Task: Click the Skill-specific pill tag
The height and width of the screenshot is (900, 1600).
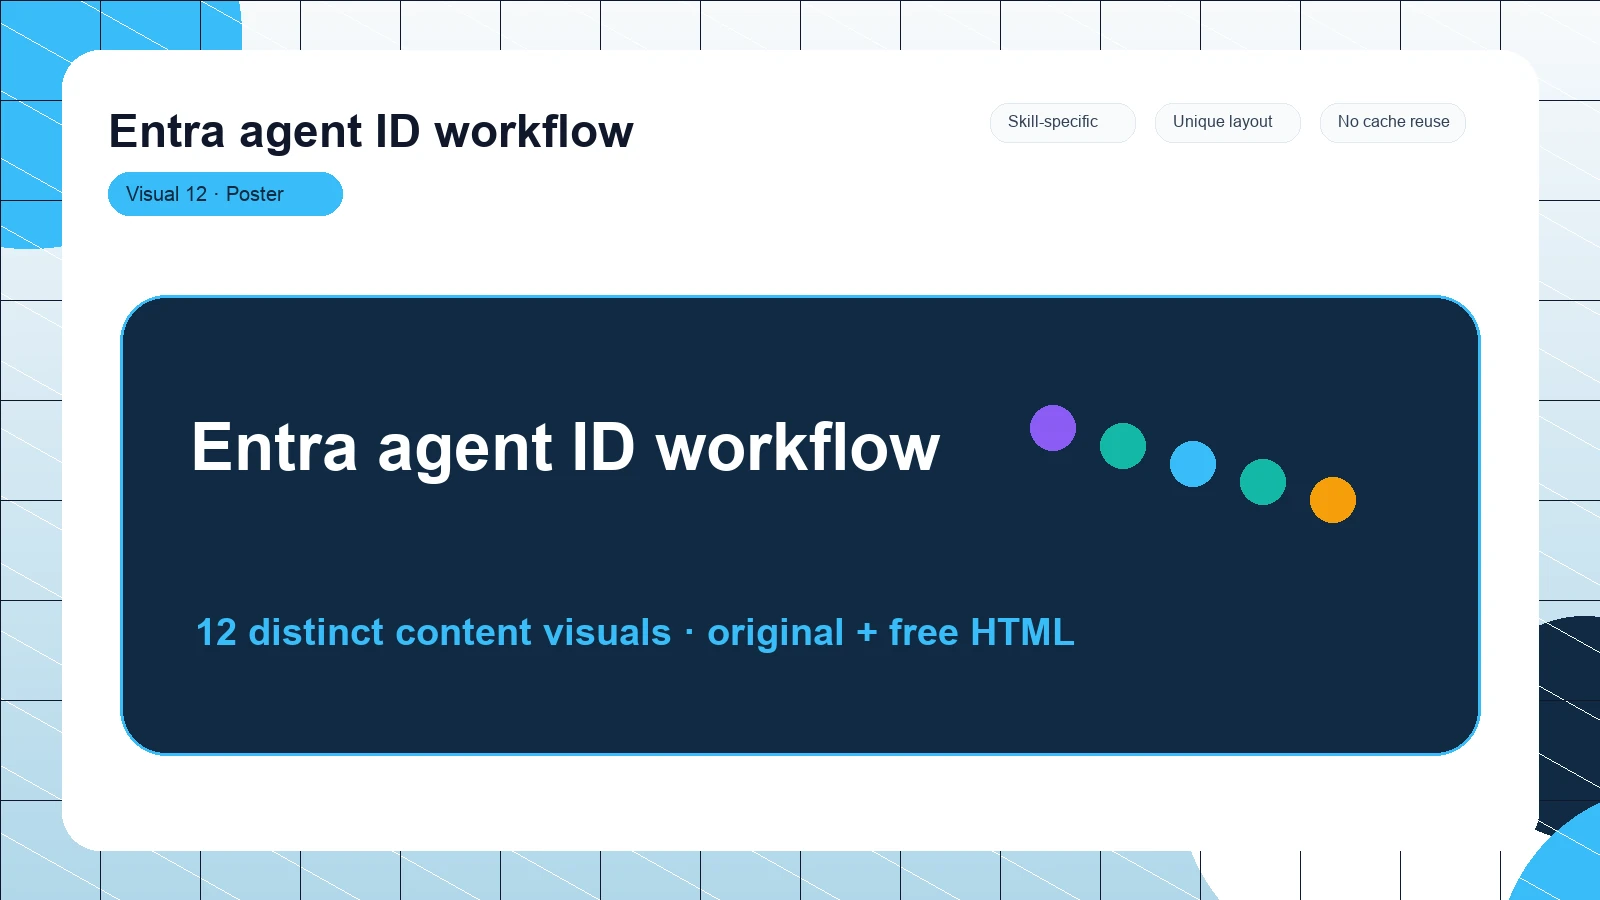Action: coord(1062,122)
